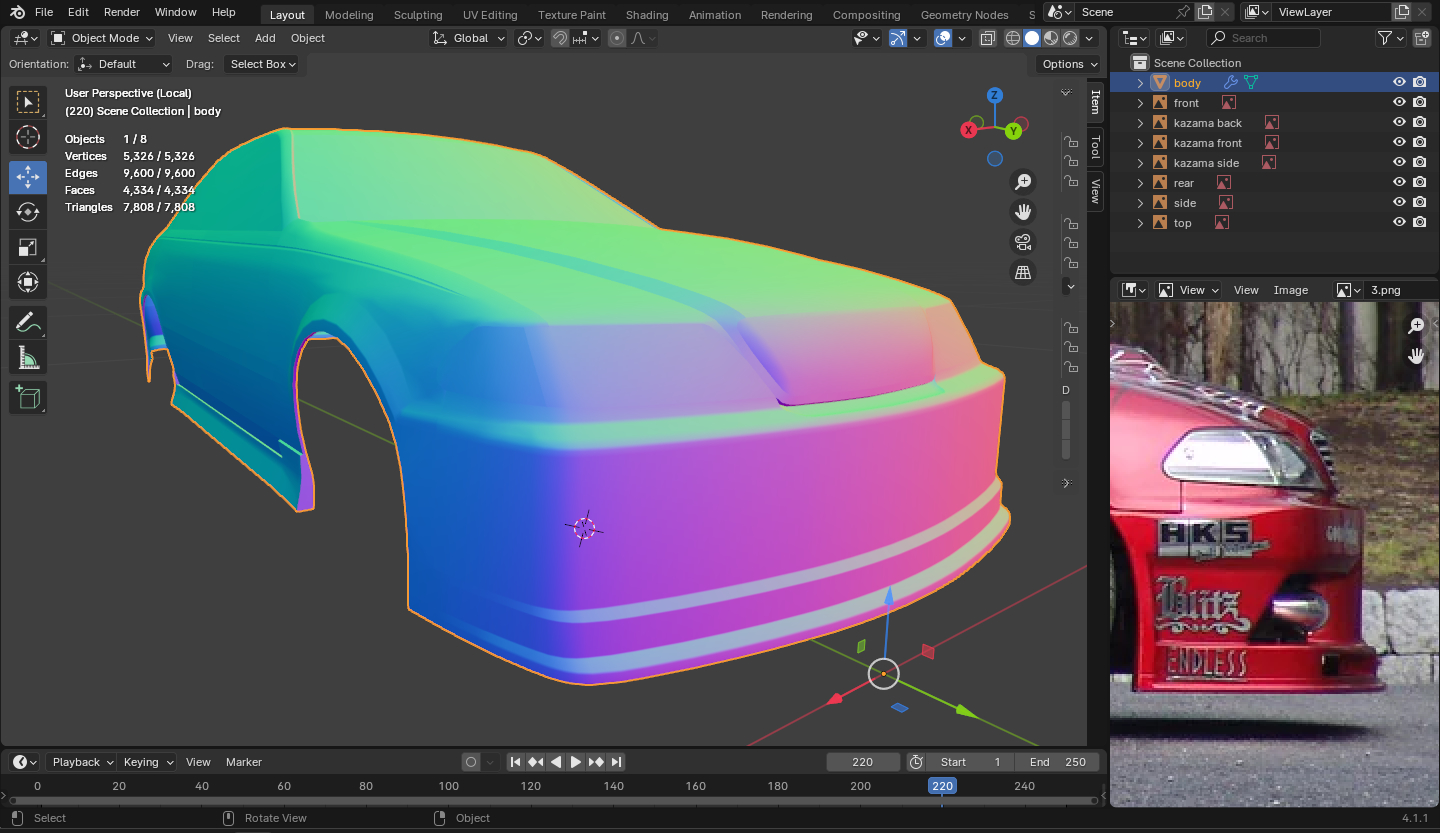Image resolution: width=1440 pixels, height=833 pixels.
Task: Choose the Annotate tool
Action: (x=28, y=322)
